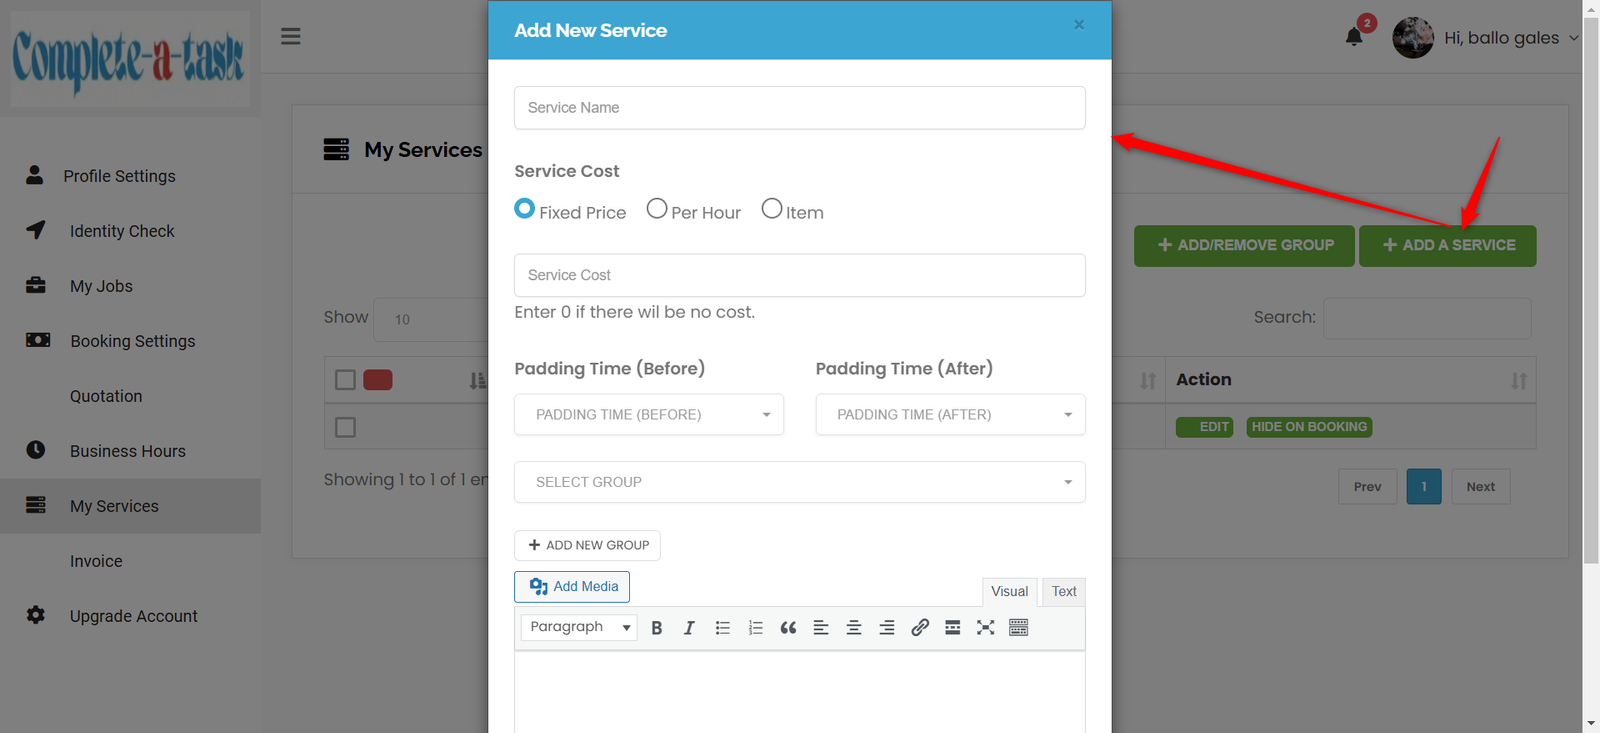Open the Select Group dropdown
The image size is (1600, 733).
(799, 482)
